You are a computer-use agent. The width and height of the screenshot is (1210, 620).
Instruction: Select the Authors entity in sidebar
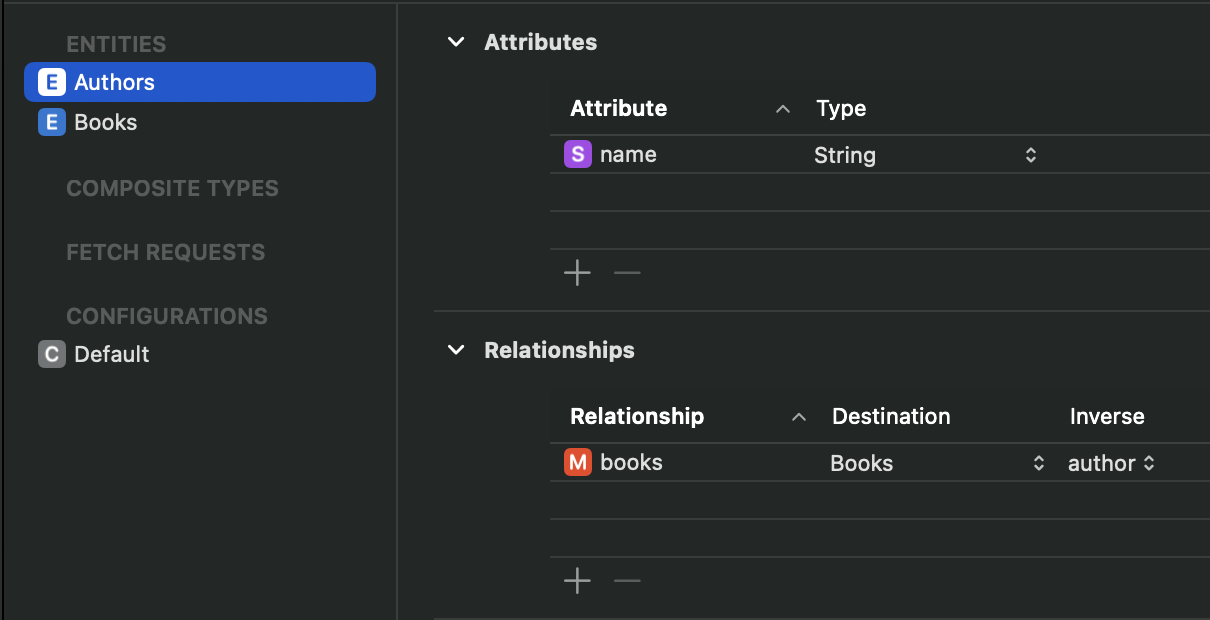click(200, 82)
